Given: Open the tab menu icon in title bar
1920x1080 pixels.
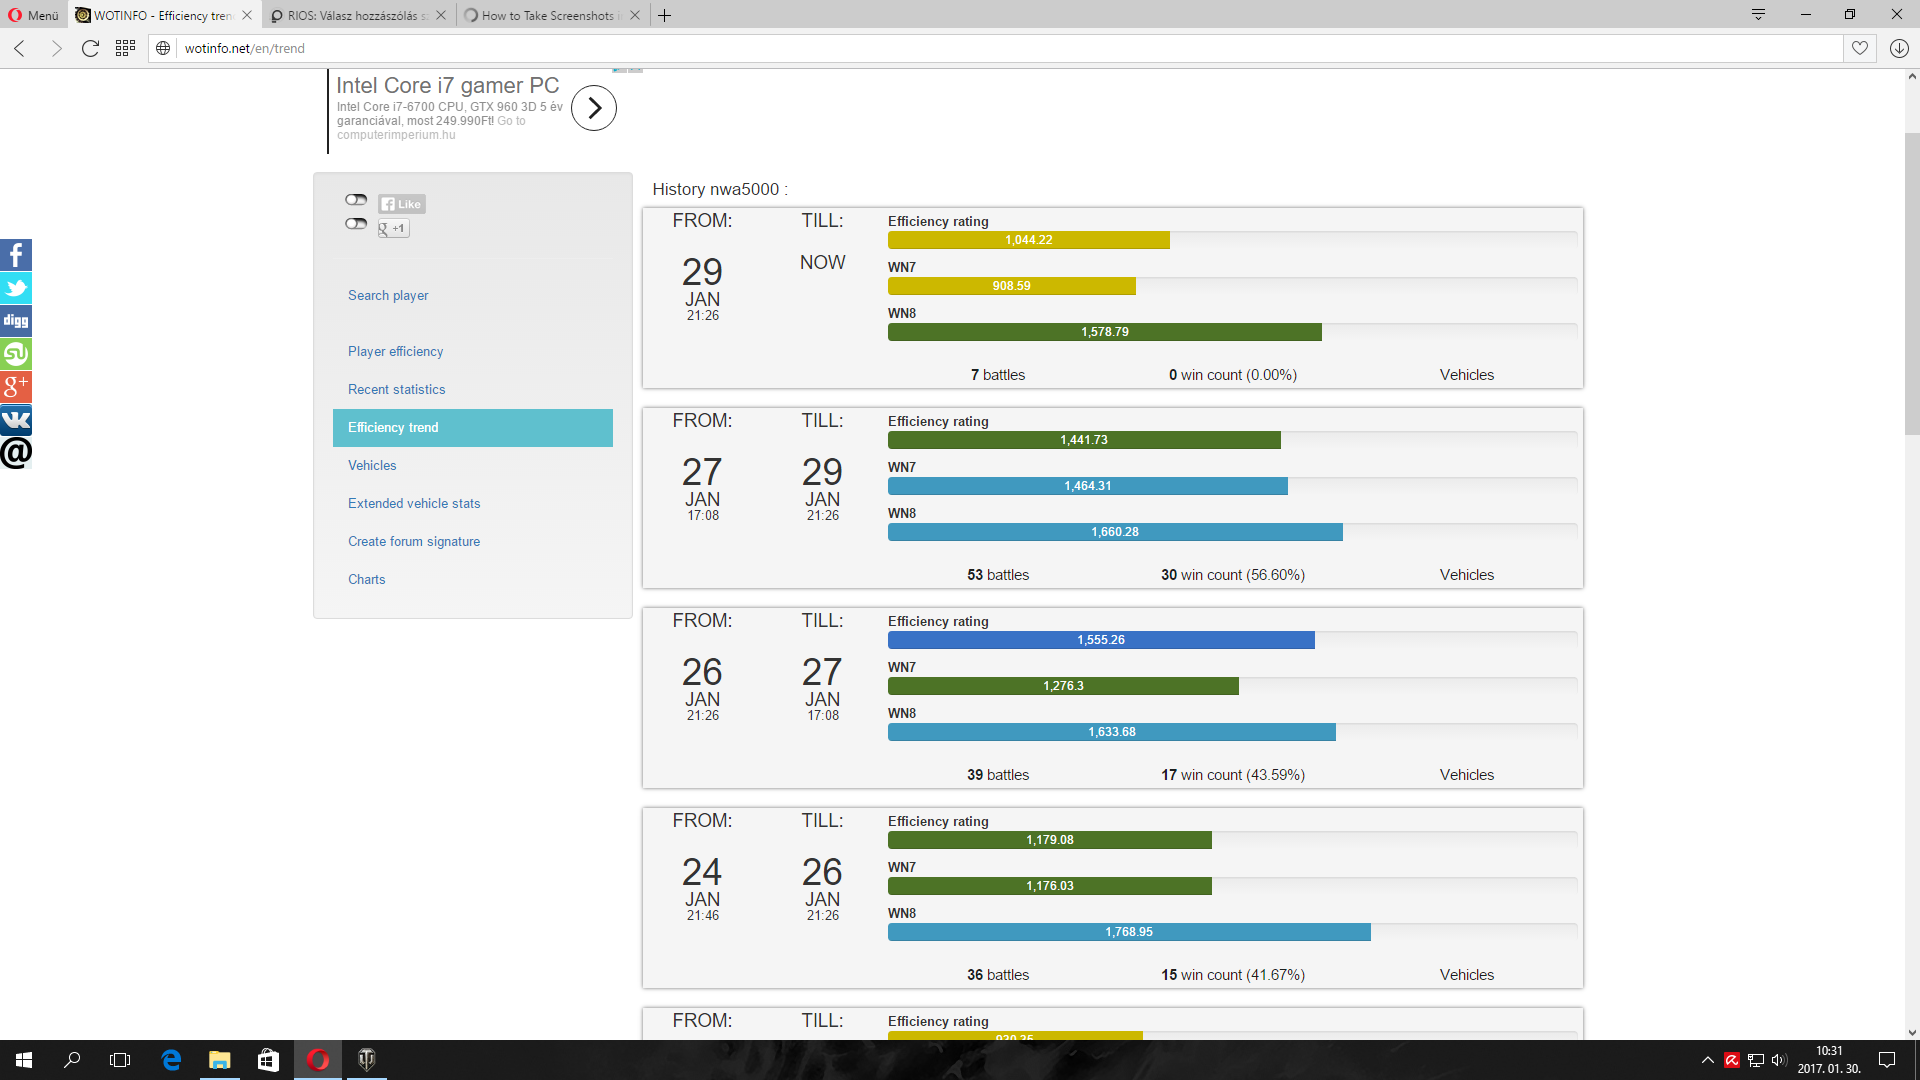Looking at the screenshot, I should click(x=1758, y=14).
